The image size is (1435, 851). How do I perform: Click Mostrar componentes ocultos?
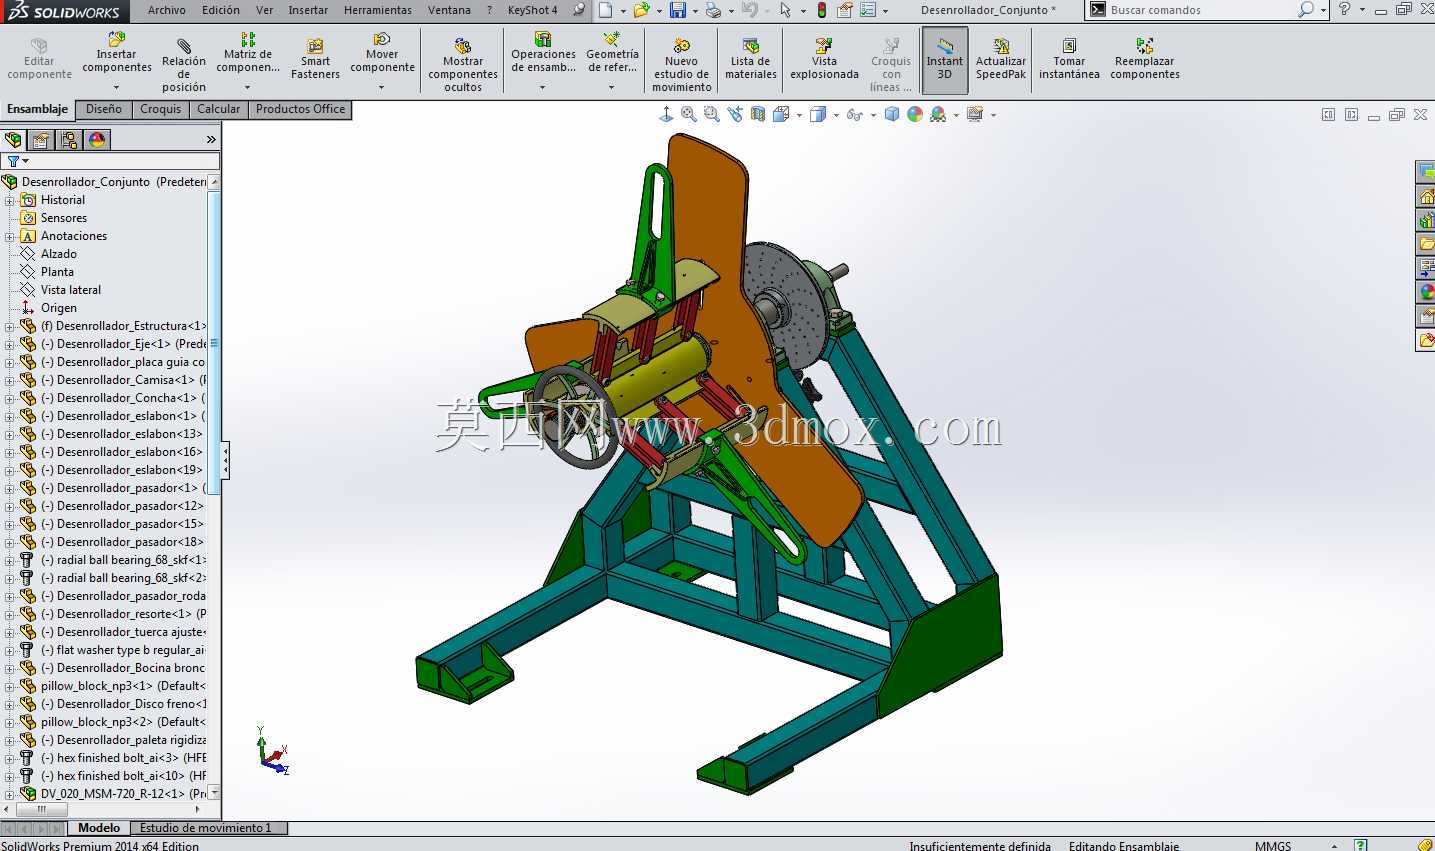coord(463,65)
